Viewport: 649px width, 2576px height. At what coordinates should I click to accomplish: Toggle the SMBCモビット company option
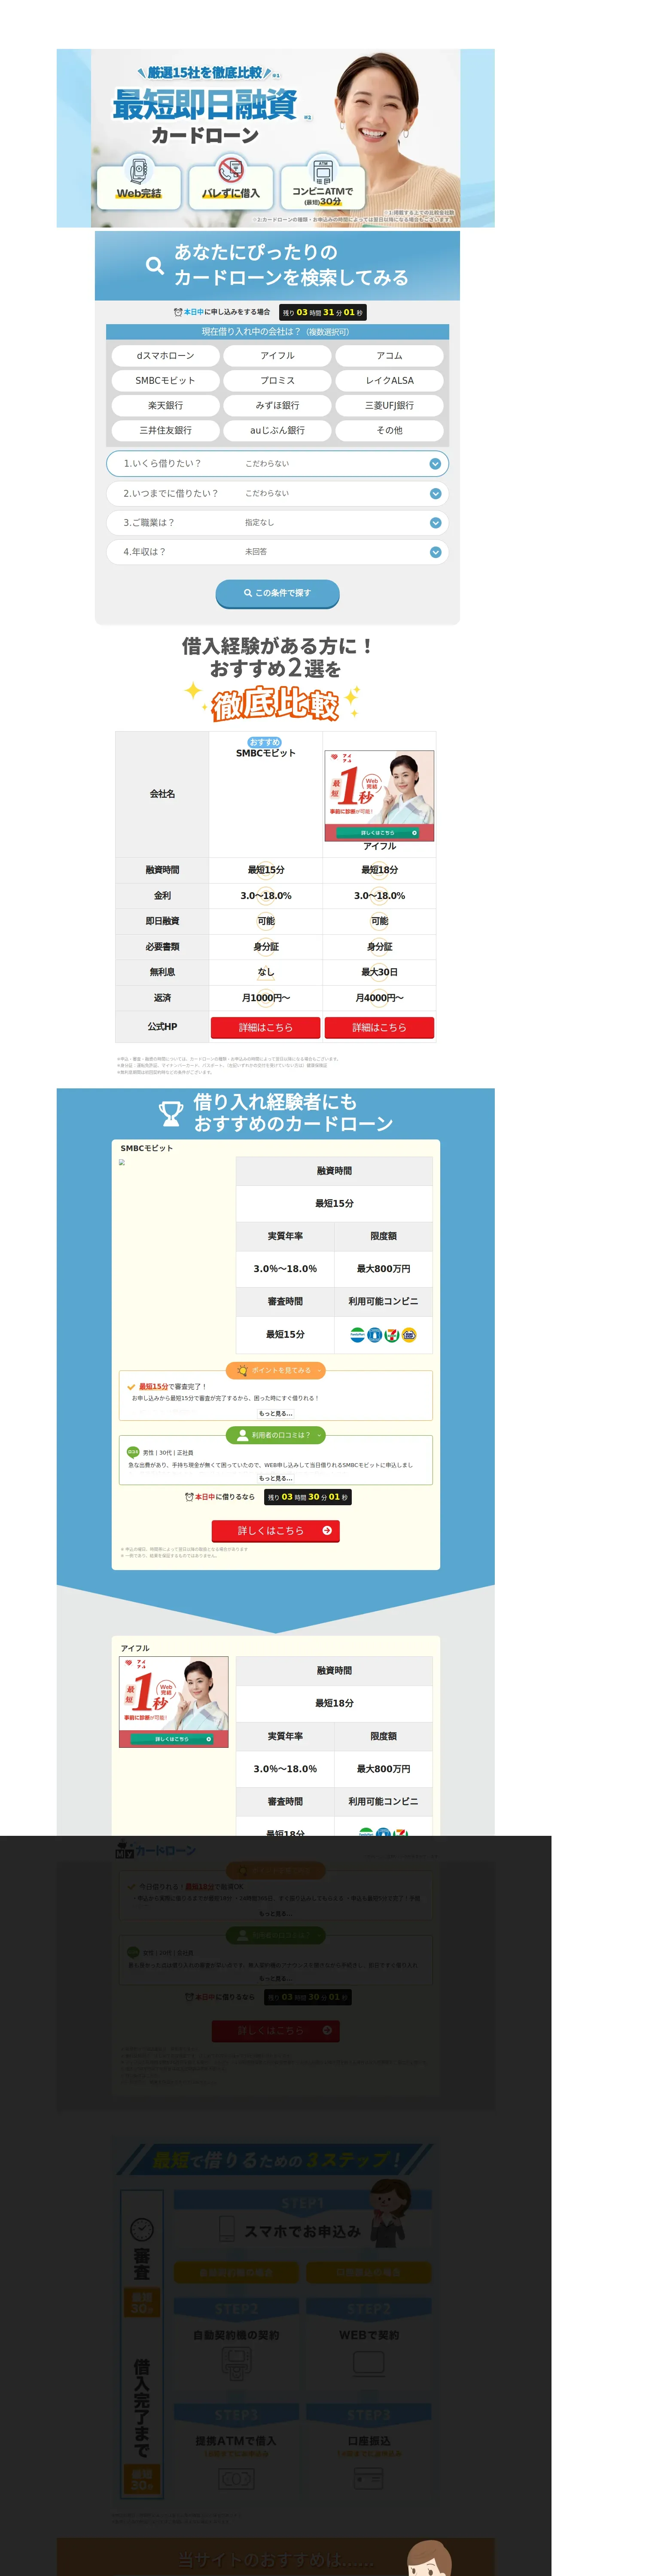tap(165, 380)
